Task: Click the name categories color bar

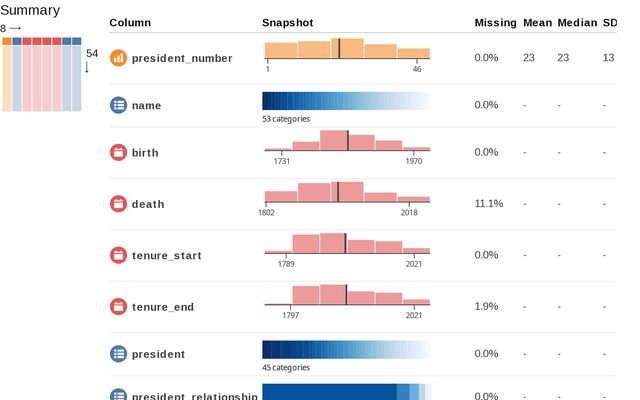Action: [x=347, y=101]
